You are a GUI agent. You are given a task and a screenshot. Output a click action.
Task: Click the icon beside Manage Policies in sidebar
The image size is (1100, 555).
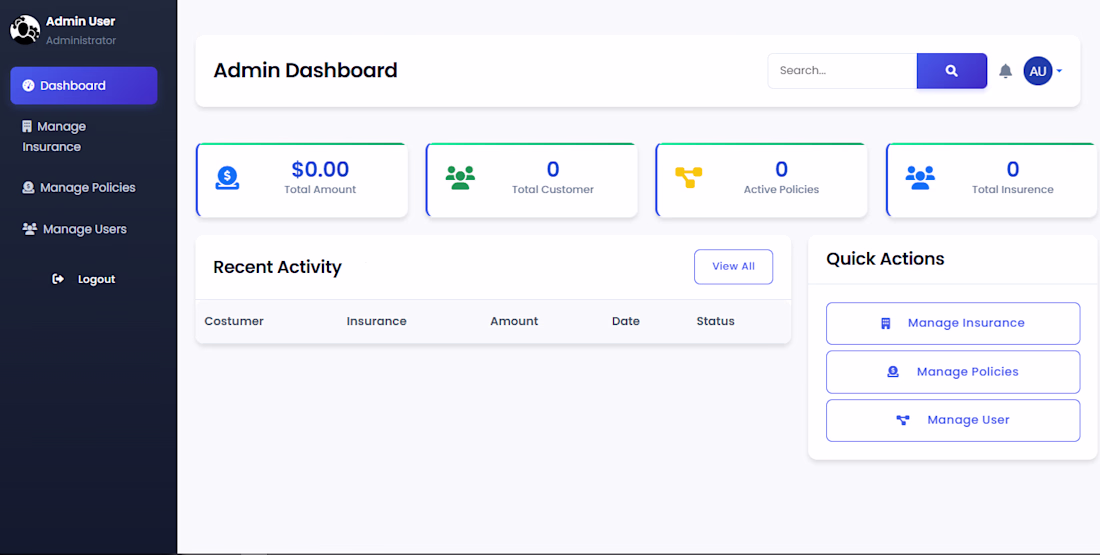(28, 187)
